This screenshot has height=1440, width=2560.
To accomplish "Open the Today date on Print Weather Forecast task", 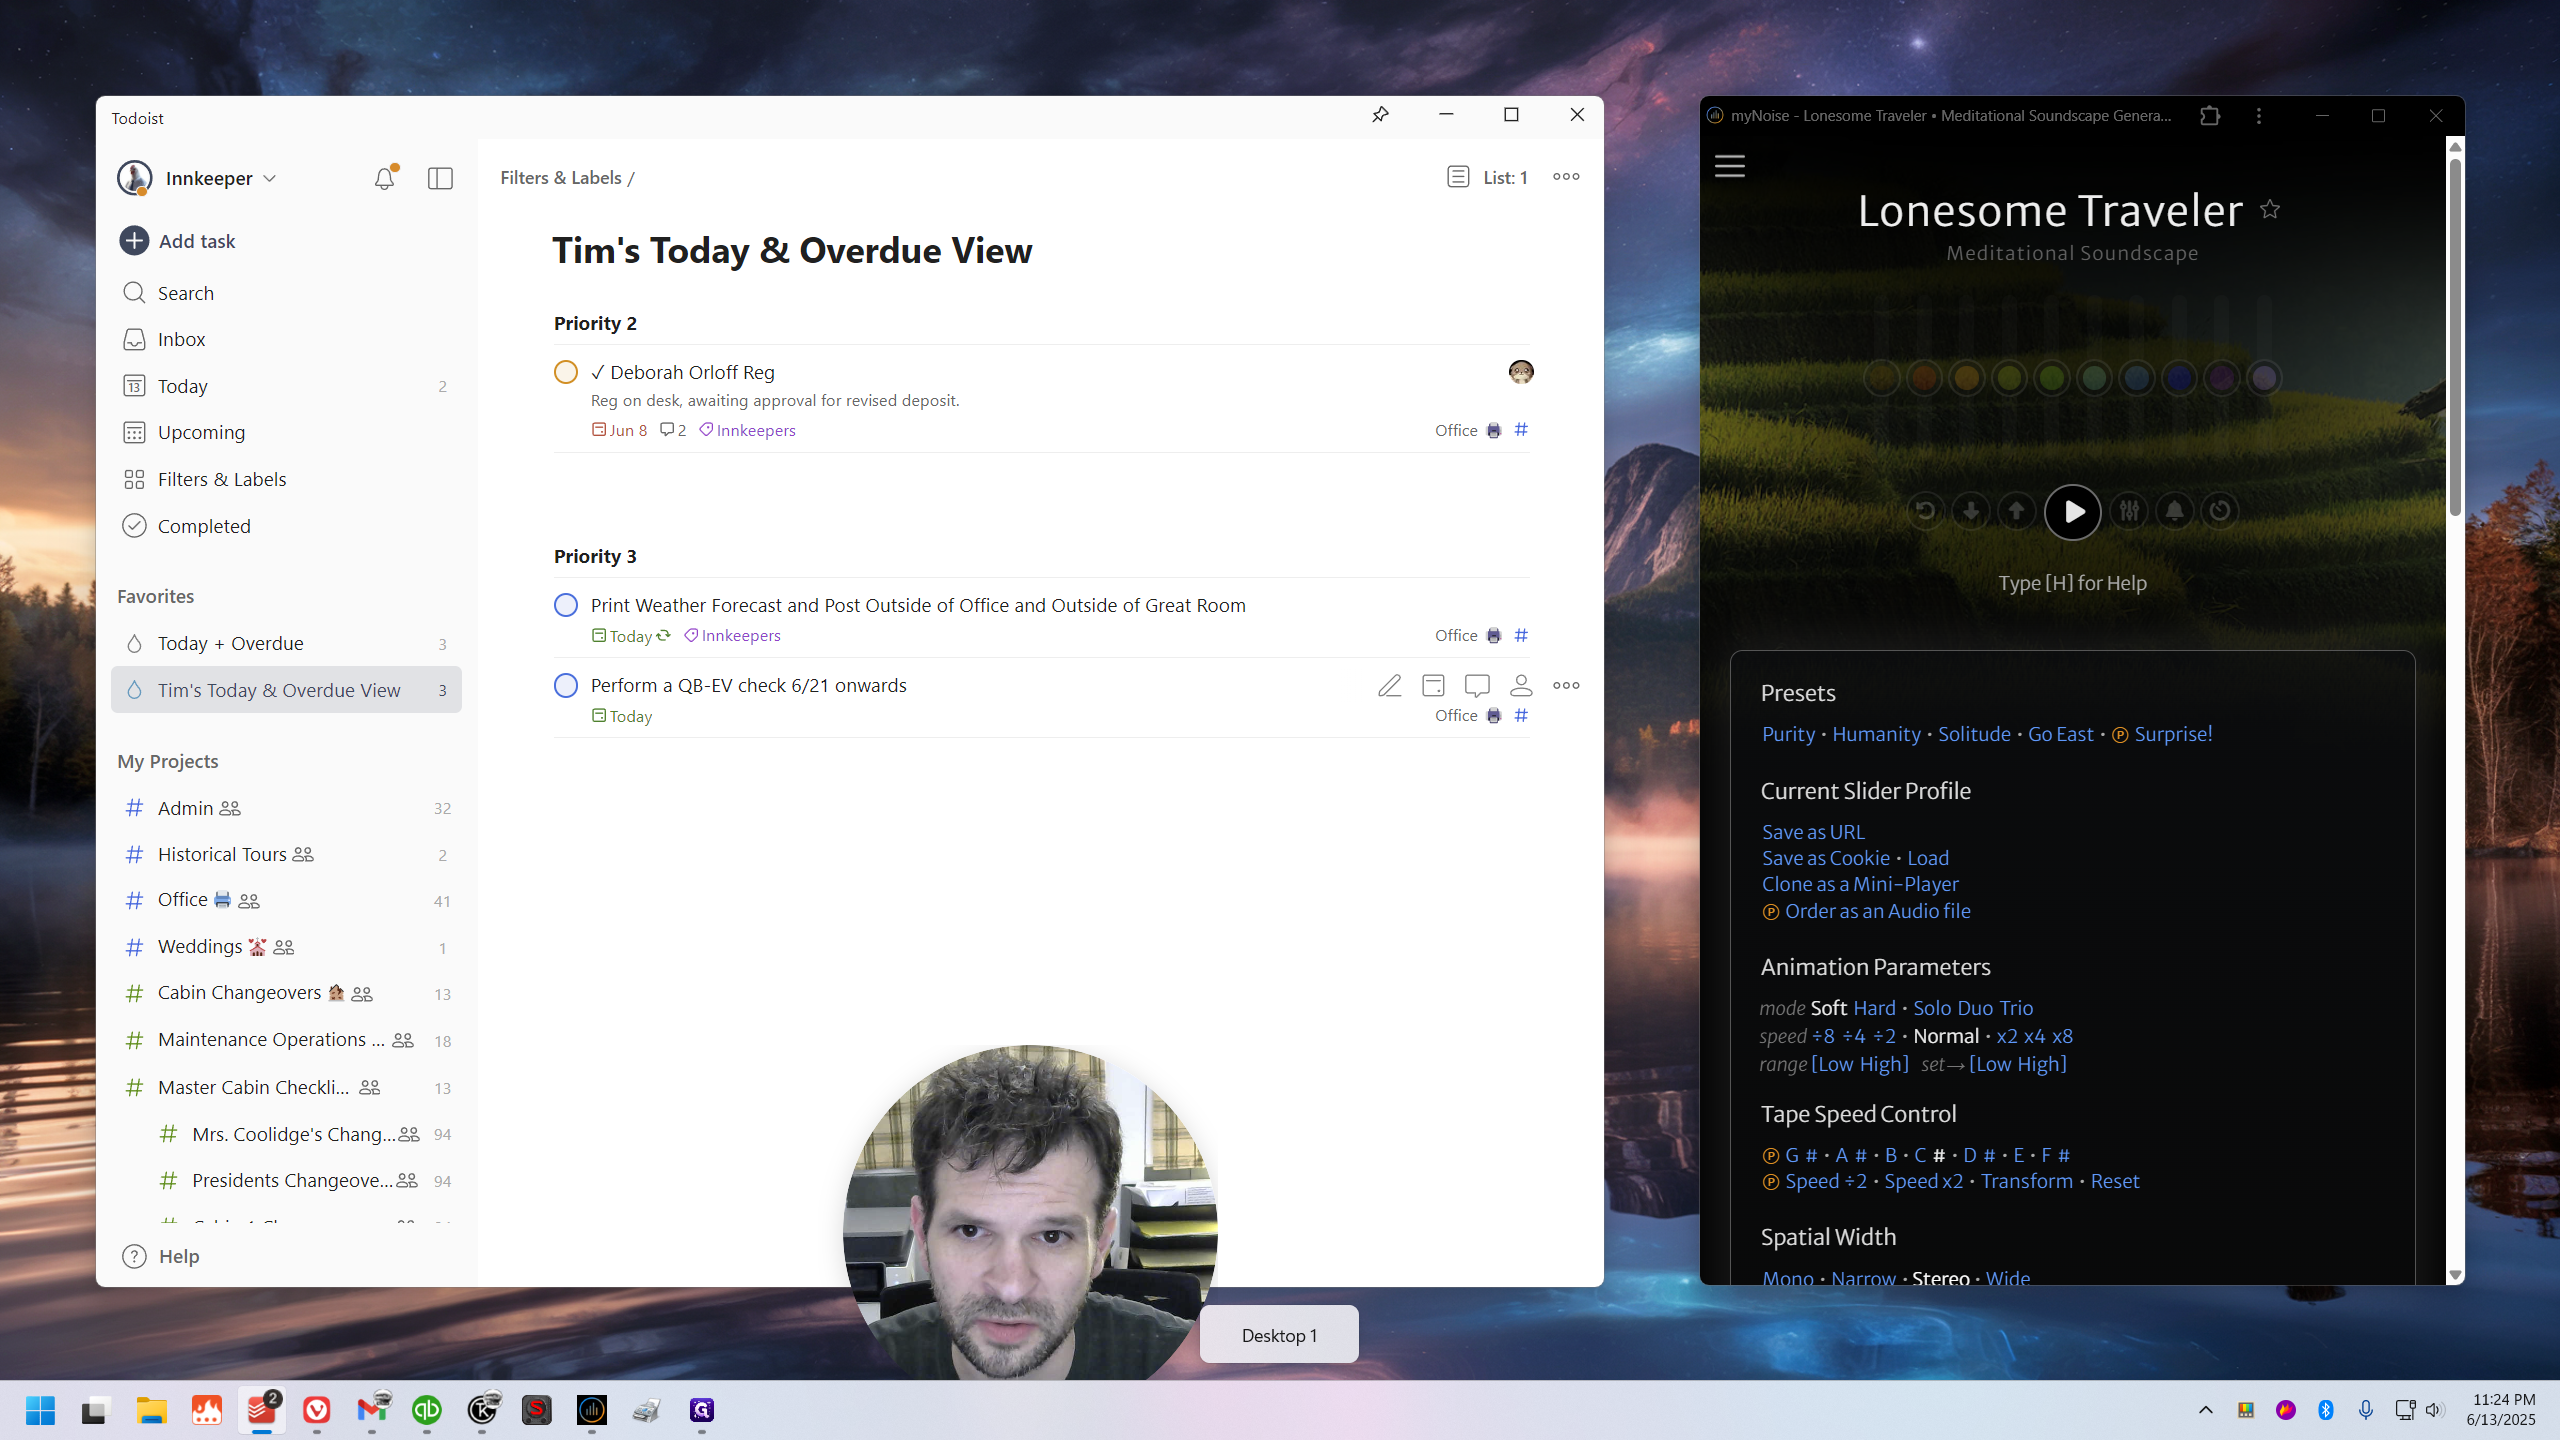I will tap(631, 636).
